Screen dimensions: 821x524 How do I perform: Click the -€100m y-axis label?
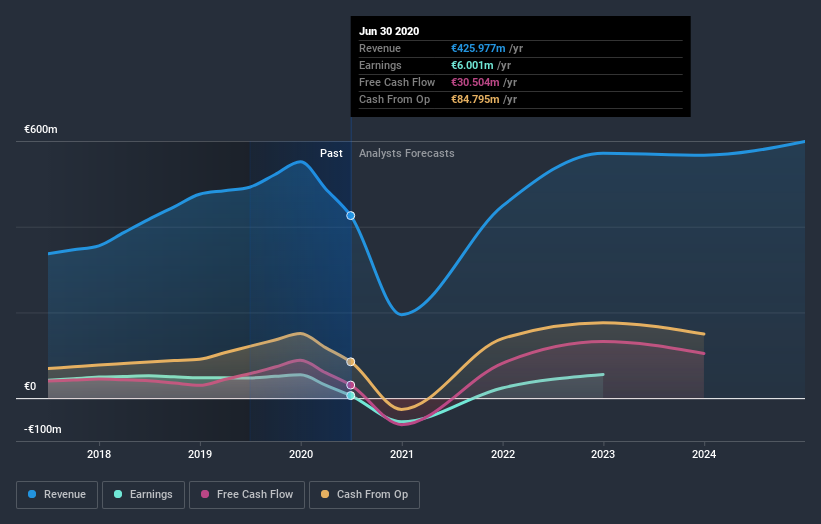(43, 429)
